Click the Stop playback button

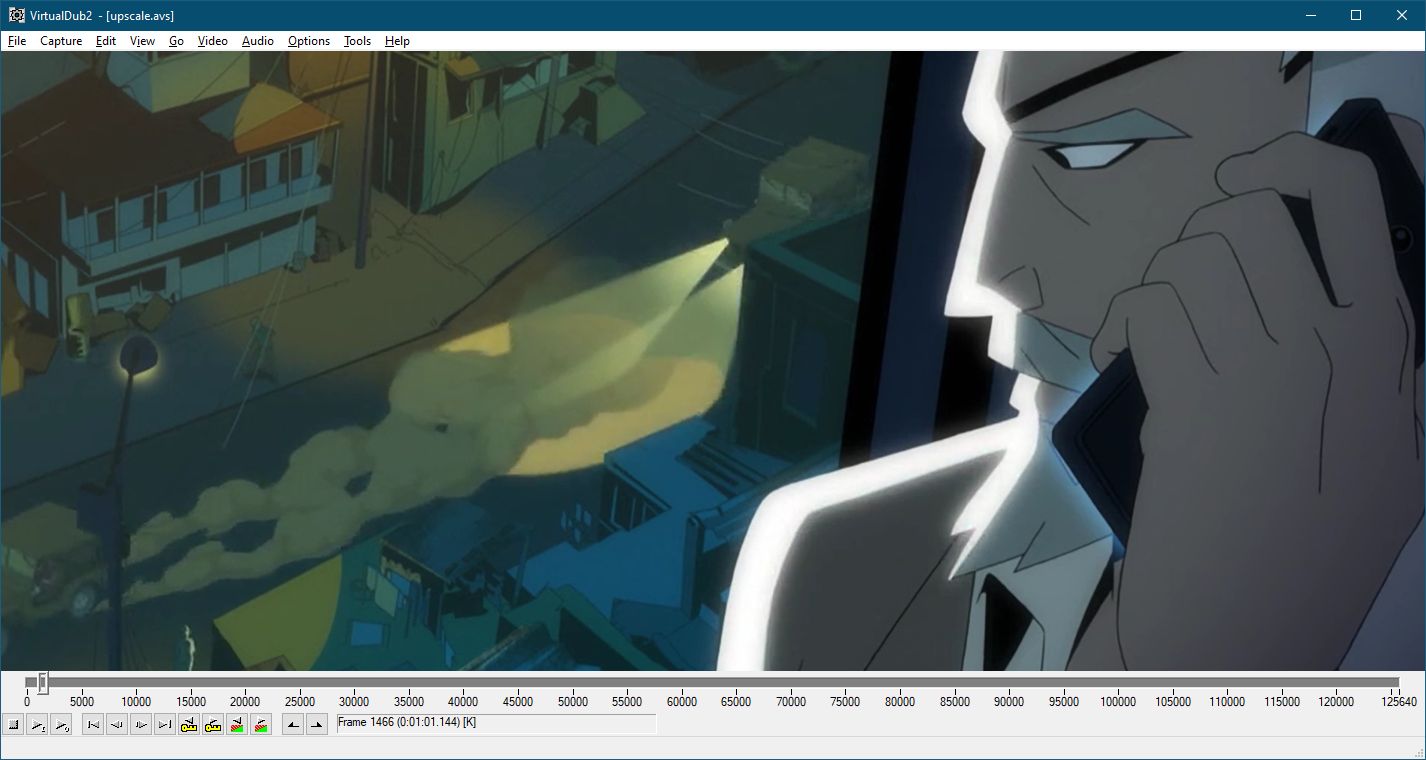point(14,725)
